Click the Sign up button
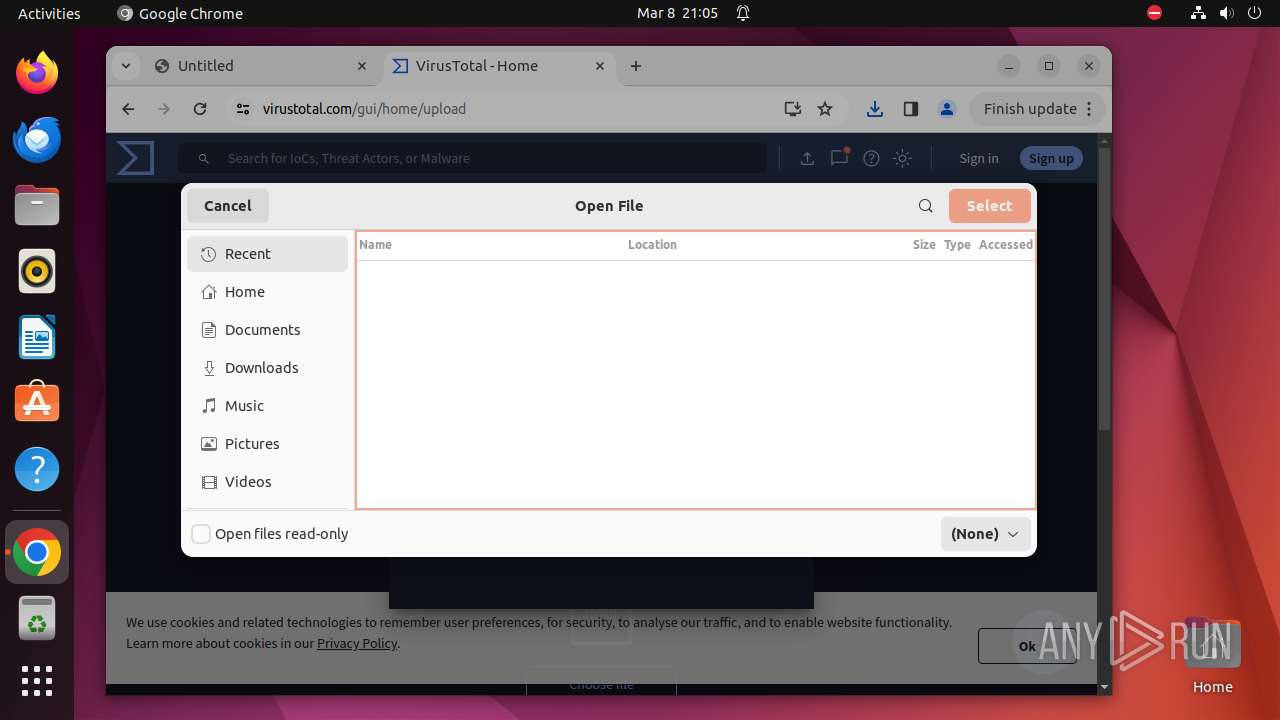 (1051, 158)
